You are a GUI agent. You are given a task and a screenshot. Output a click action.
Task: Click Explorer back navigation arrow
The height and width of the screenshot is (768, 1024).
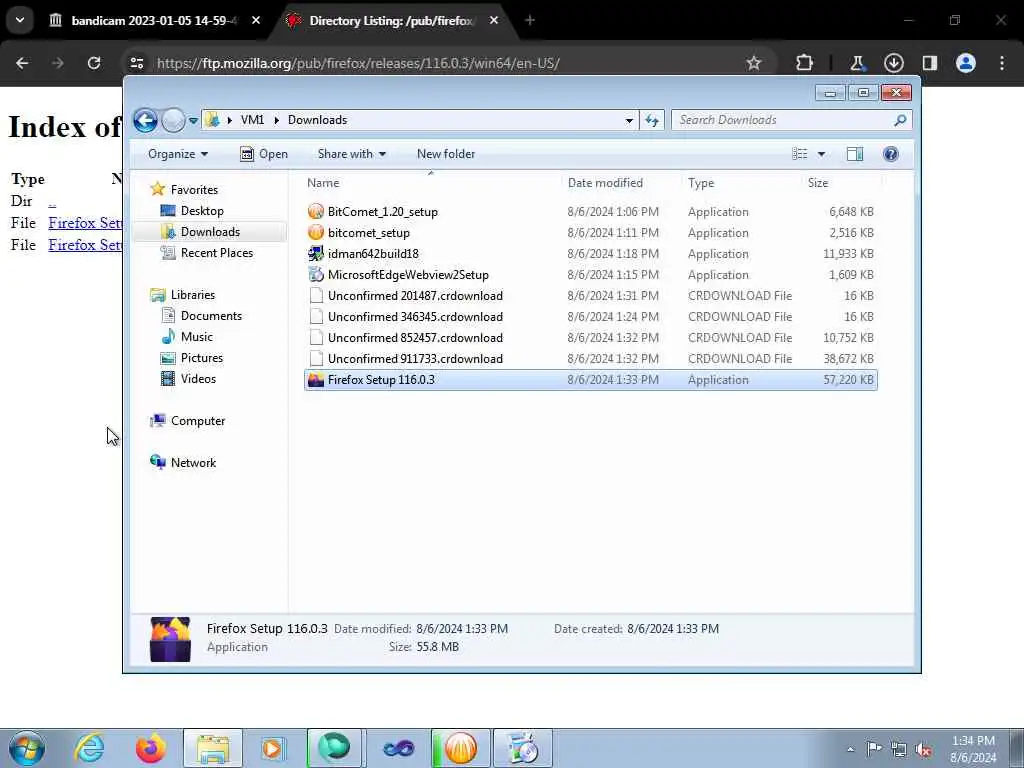145,120
